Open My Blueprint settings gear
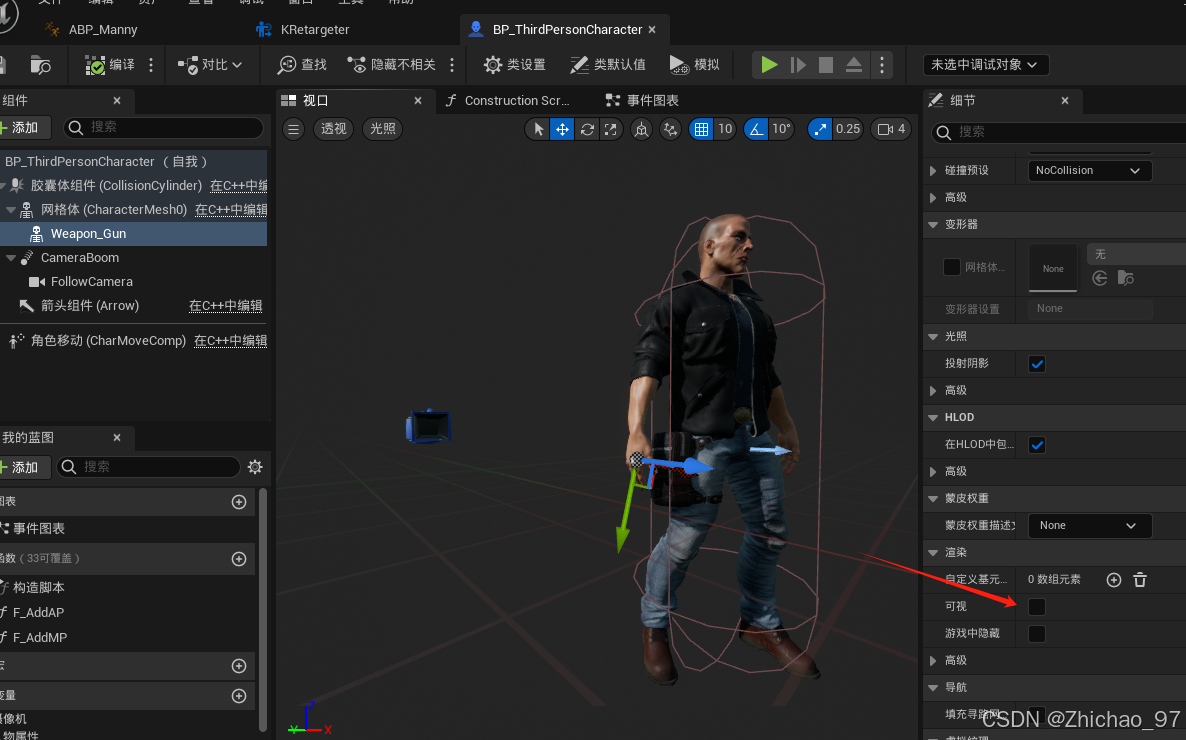This screenshot has height=740, width=1186. pyautogui.click(x=255, y=467)
